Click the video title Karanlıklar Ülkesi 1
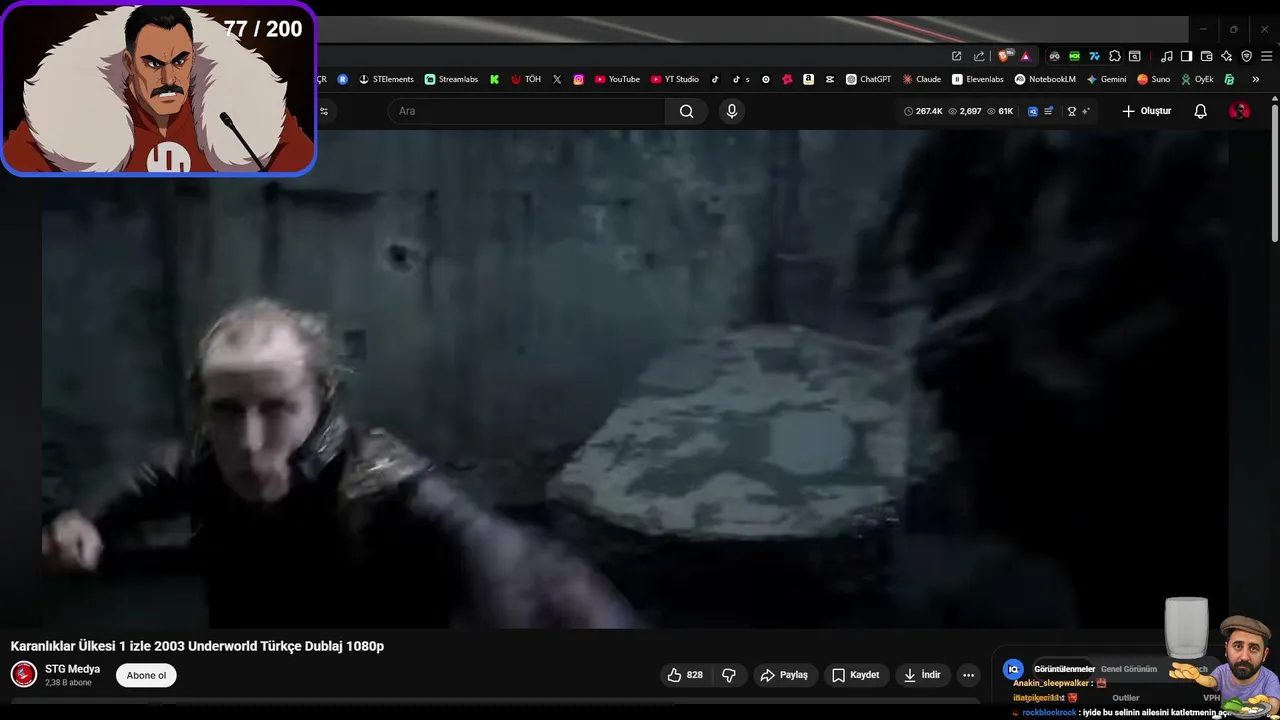The image size is (1280, 720). coord(197,646)
